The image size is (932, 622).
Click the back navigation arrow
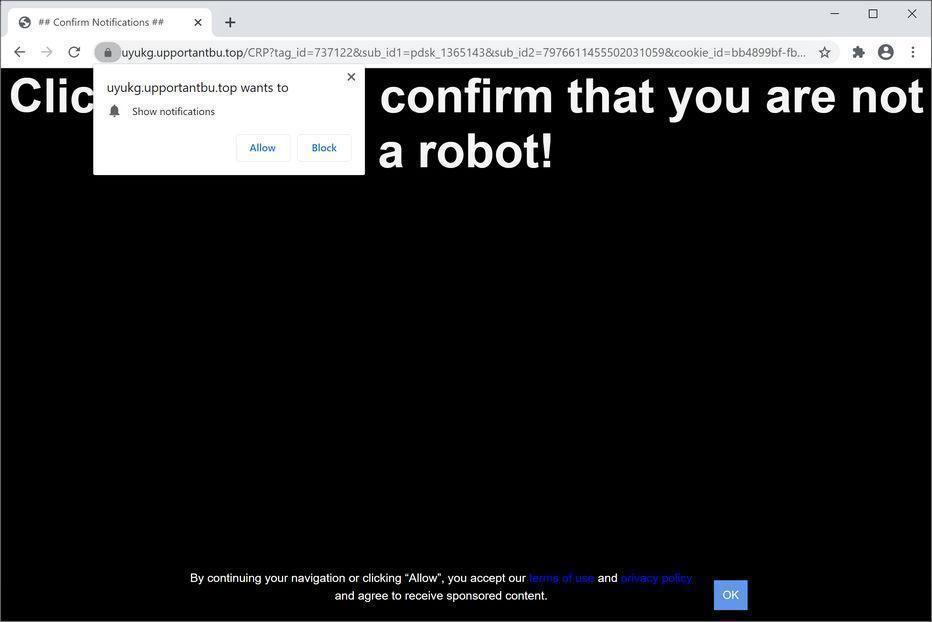click(20, 52)
